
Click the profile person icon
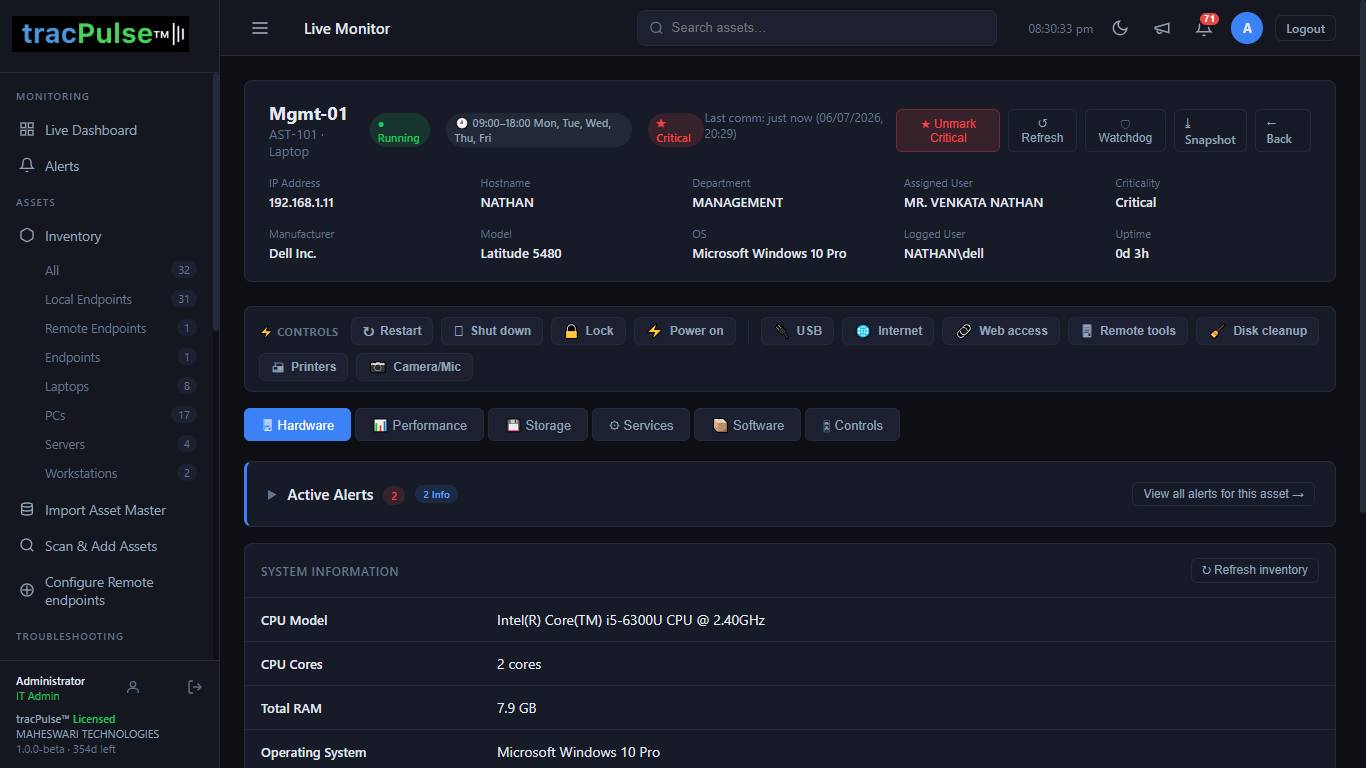coord(133,687)
